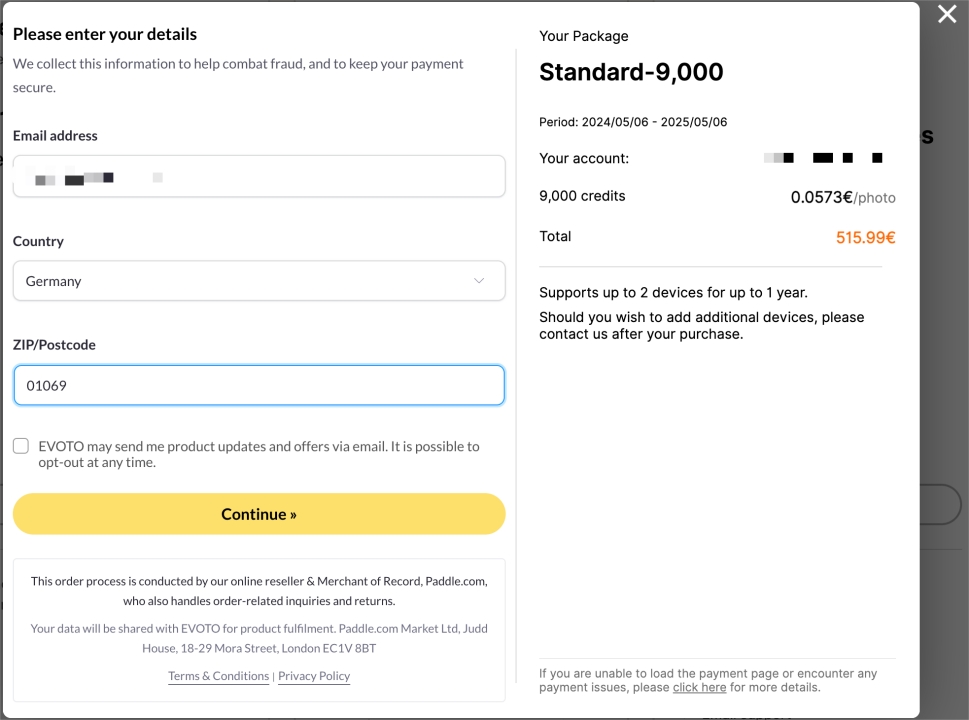Focus the ZIP/Postcode field containing 01069
This screenshot has height=720, width=969.
point(259,385)
